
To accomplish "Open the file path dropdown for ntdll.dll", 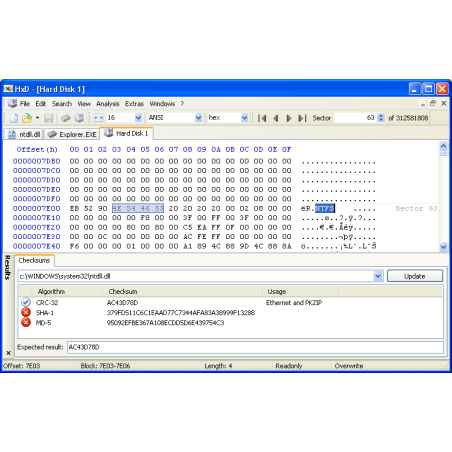I will [378, 276].
